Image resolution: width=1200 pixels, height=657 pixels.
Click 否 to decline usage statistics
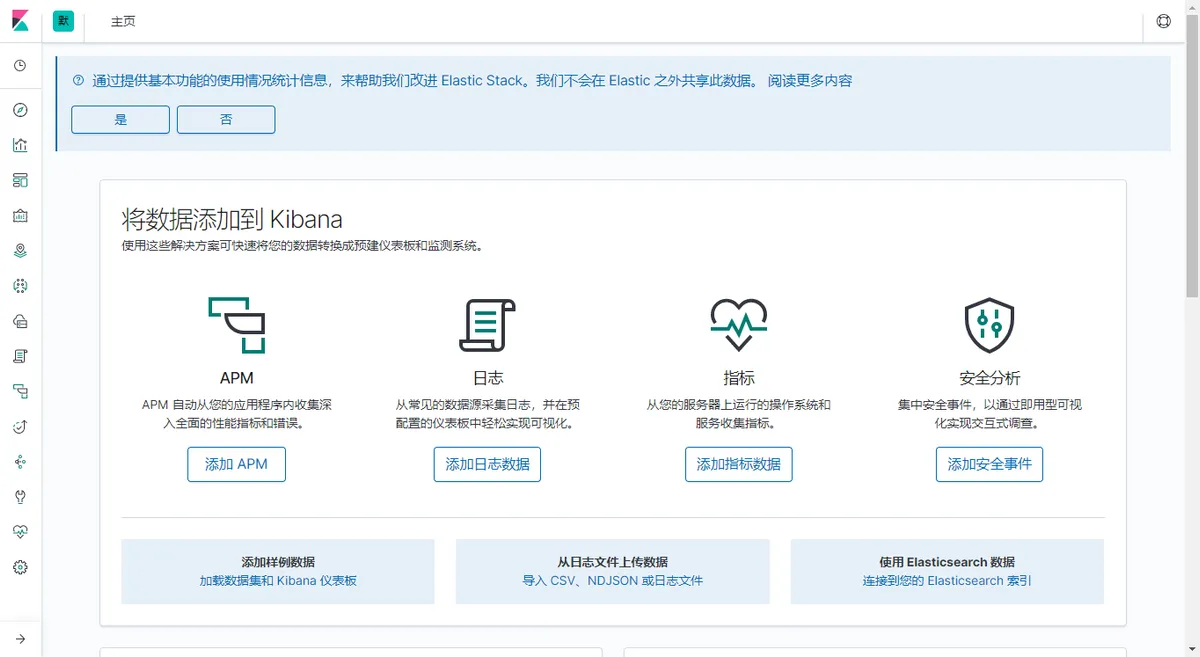click(226, 120)
